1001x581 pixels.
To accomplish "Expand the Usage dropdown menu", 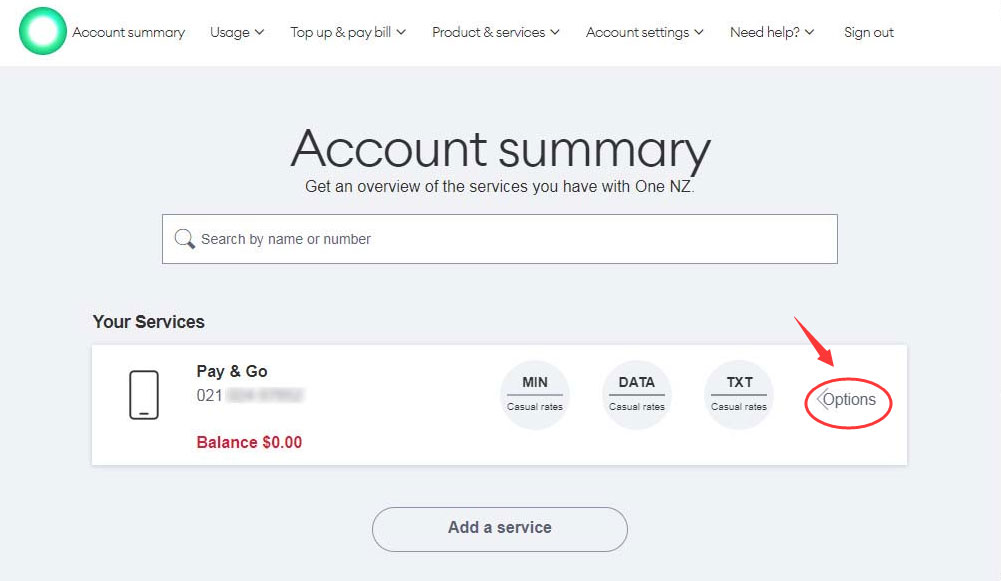I will 237,32.
